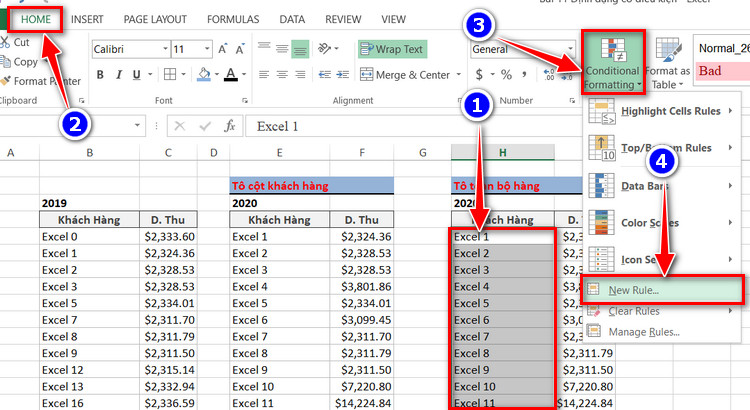Click Align Right icon
This screenshot has width=750, height=410.
(300, 75)
